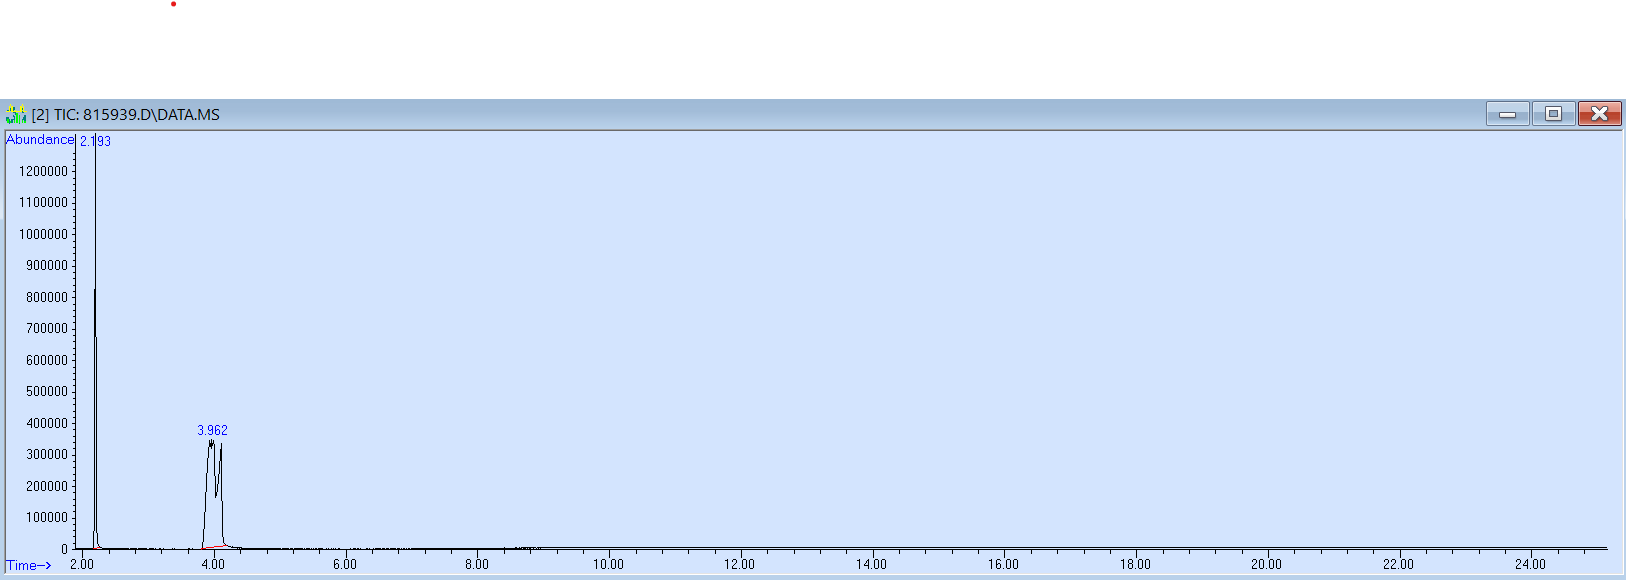The image size is (1626, 580).
Task: Maximize the TIC chromatogram window
Action: pyautogui.click(x=1553, y=114)
